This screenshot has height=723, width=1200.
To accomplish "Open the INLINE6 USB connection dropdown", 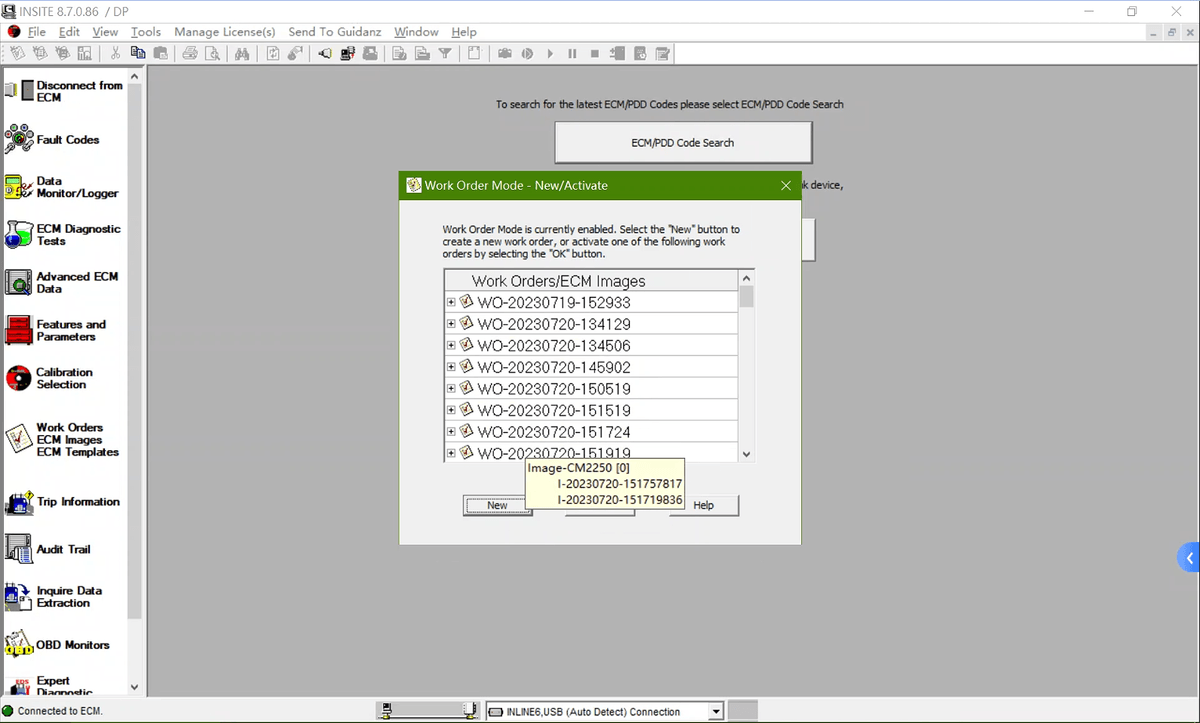I will pyautogui.click(x=715, y=712).
